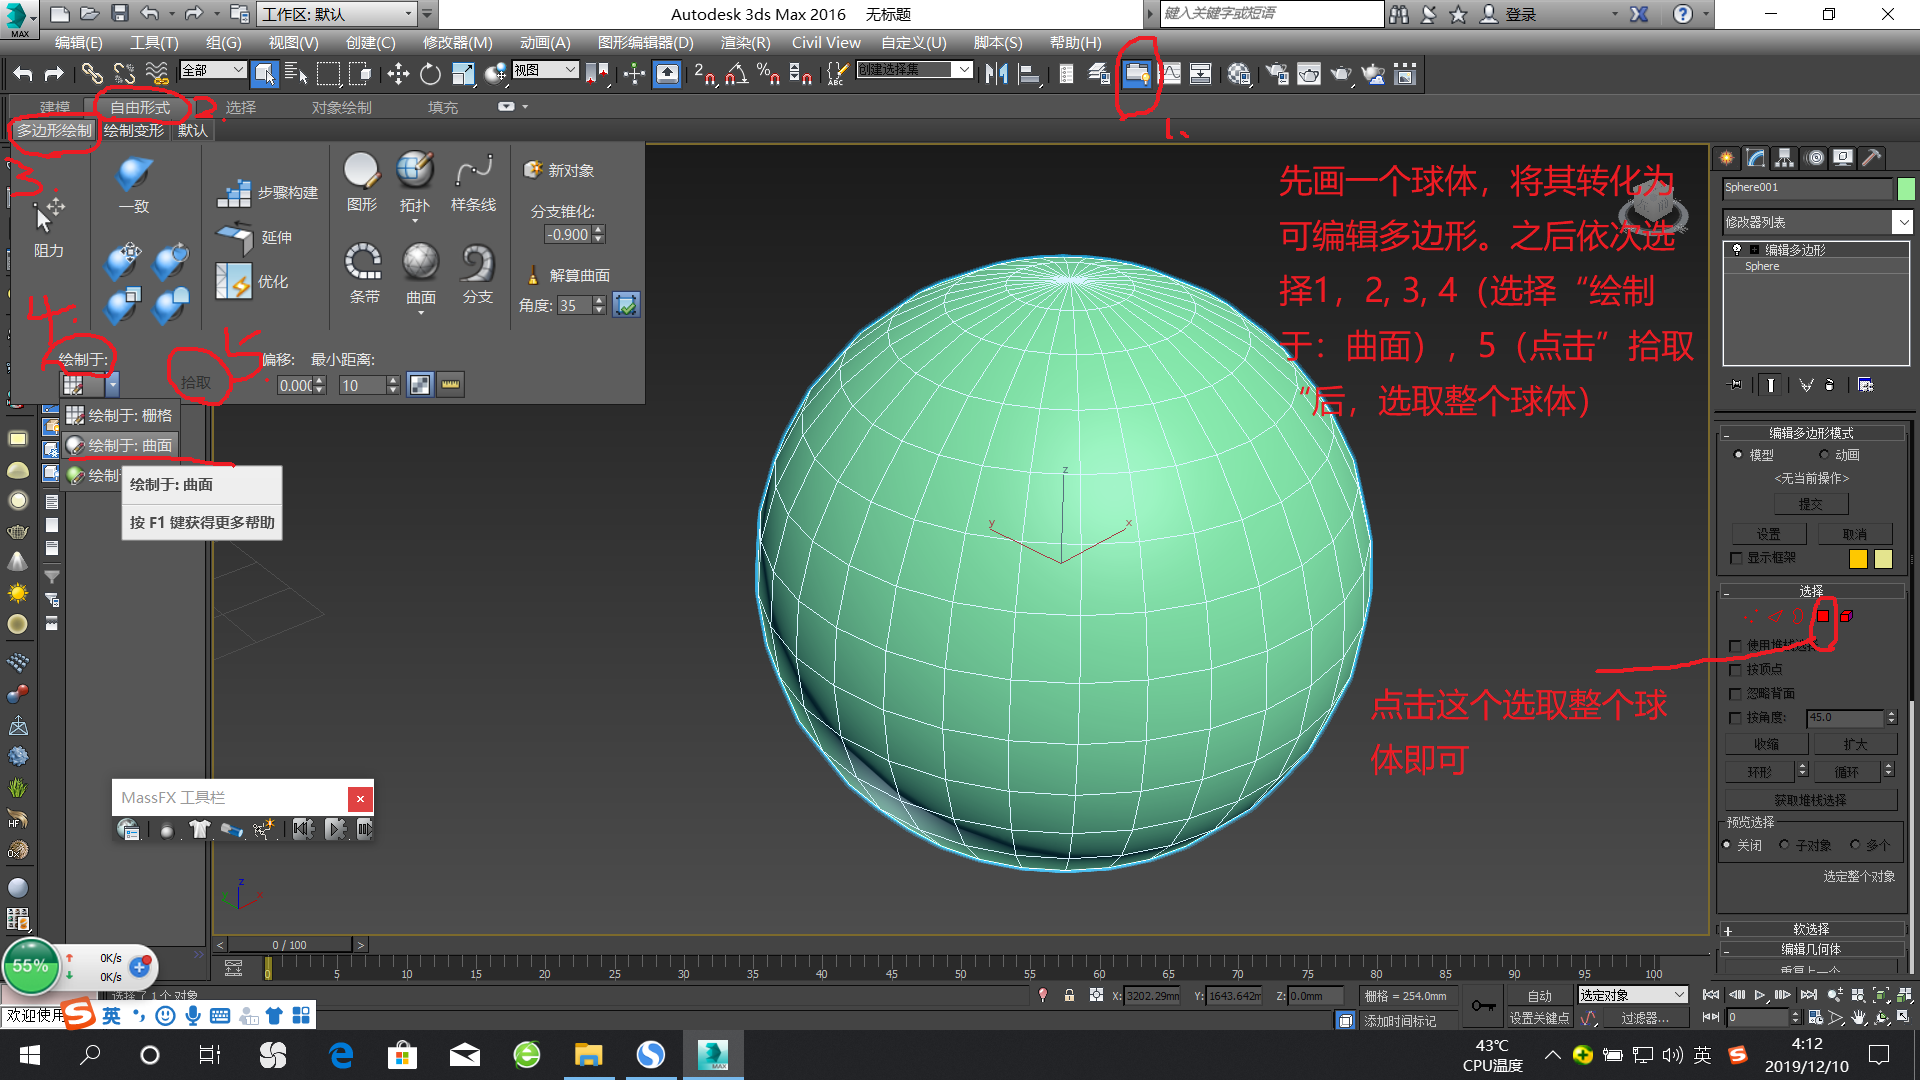Choose the Select and Move tool

click(398, 73)
